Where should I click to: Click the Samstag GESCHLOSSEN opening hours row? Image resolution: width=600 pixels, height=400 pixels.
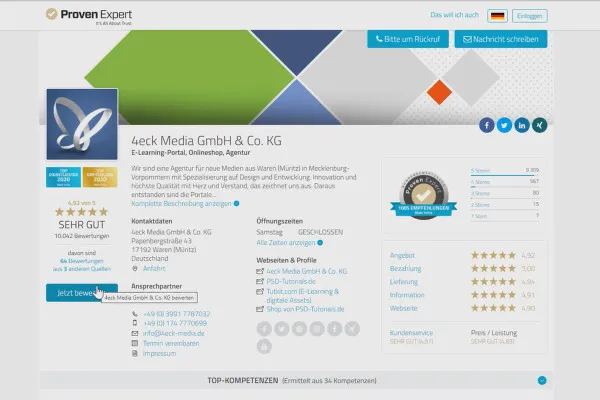300,232
